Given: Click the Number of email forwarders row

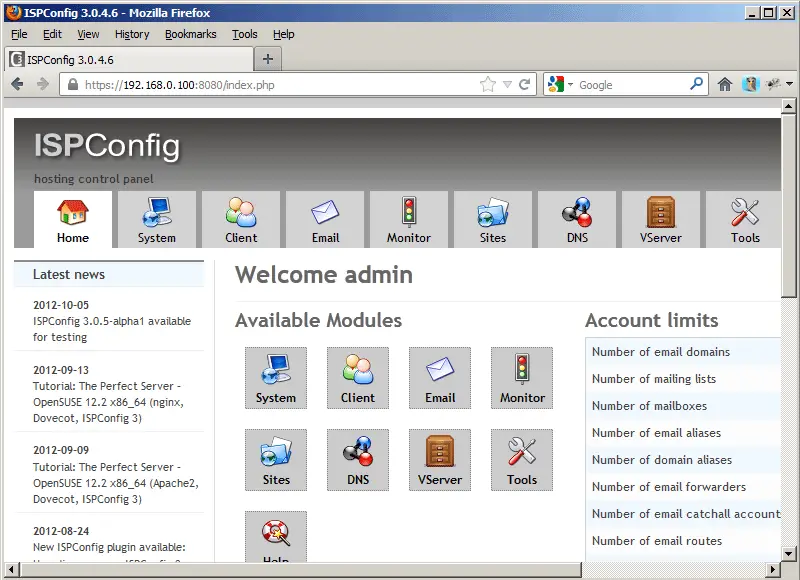Looking at the screenshot, I should [x=683, y=487].
